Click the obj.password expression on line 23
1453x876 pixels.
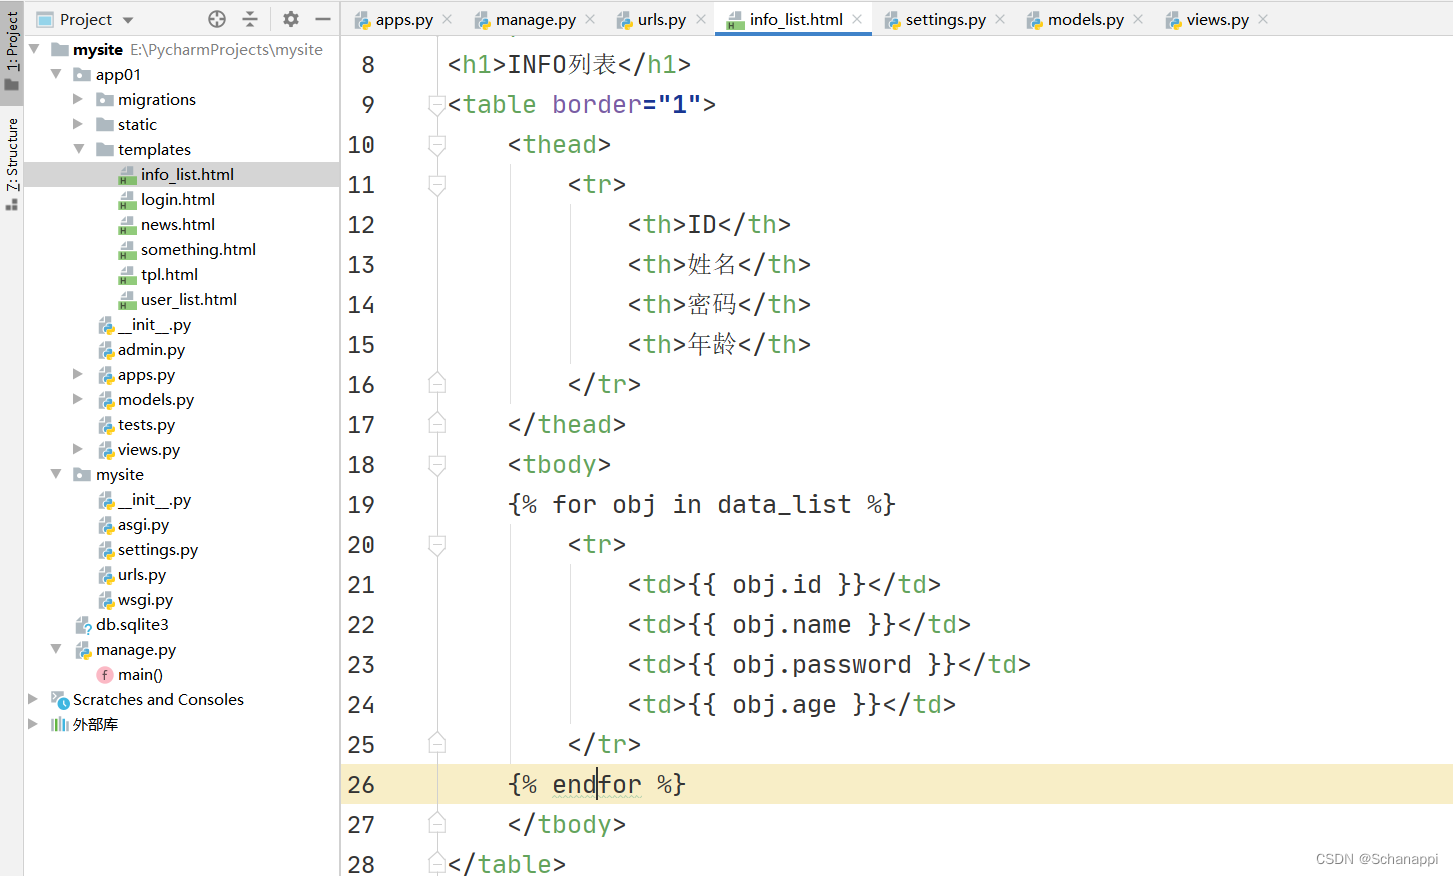(822, 664)
